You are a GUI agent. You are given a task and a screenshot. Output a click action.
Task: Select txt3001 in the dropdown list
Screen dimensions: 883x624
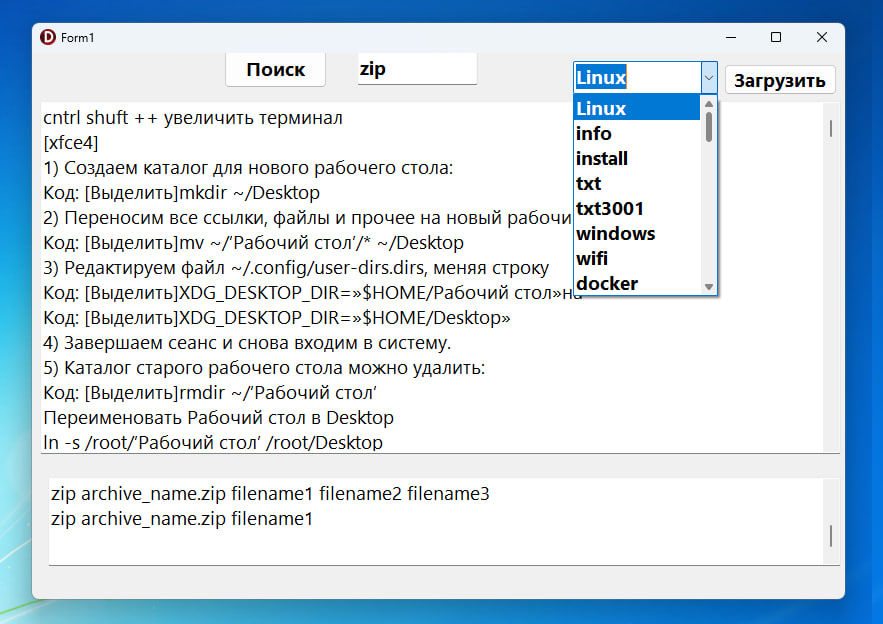coord(636,208)
